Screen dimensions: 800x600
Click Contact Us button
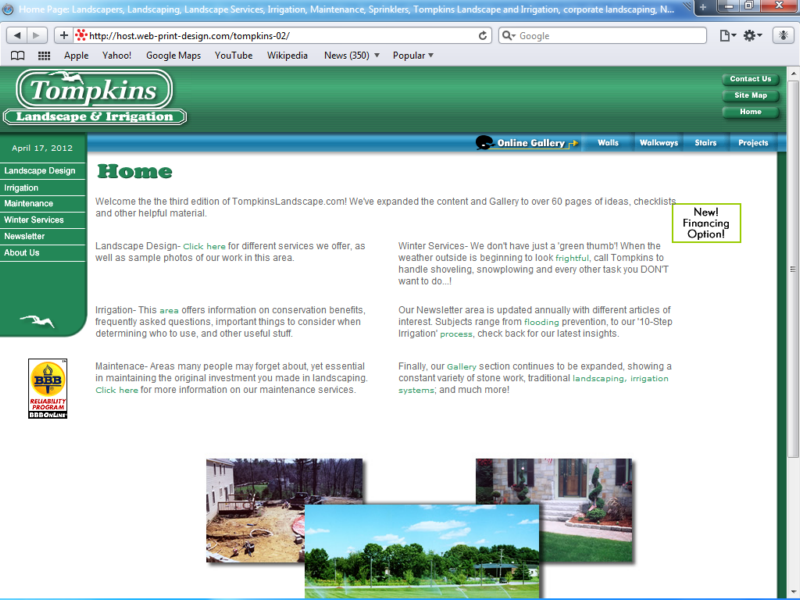[x=751, y=79]
